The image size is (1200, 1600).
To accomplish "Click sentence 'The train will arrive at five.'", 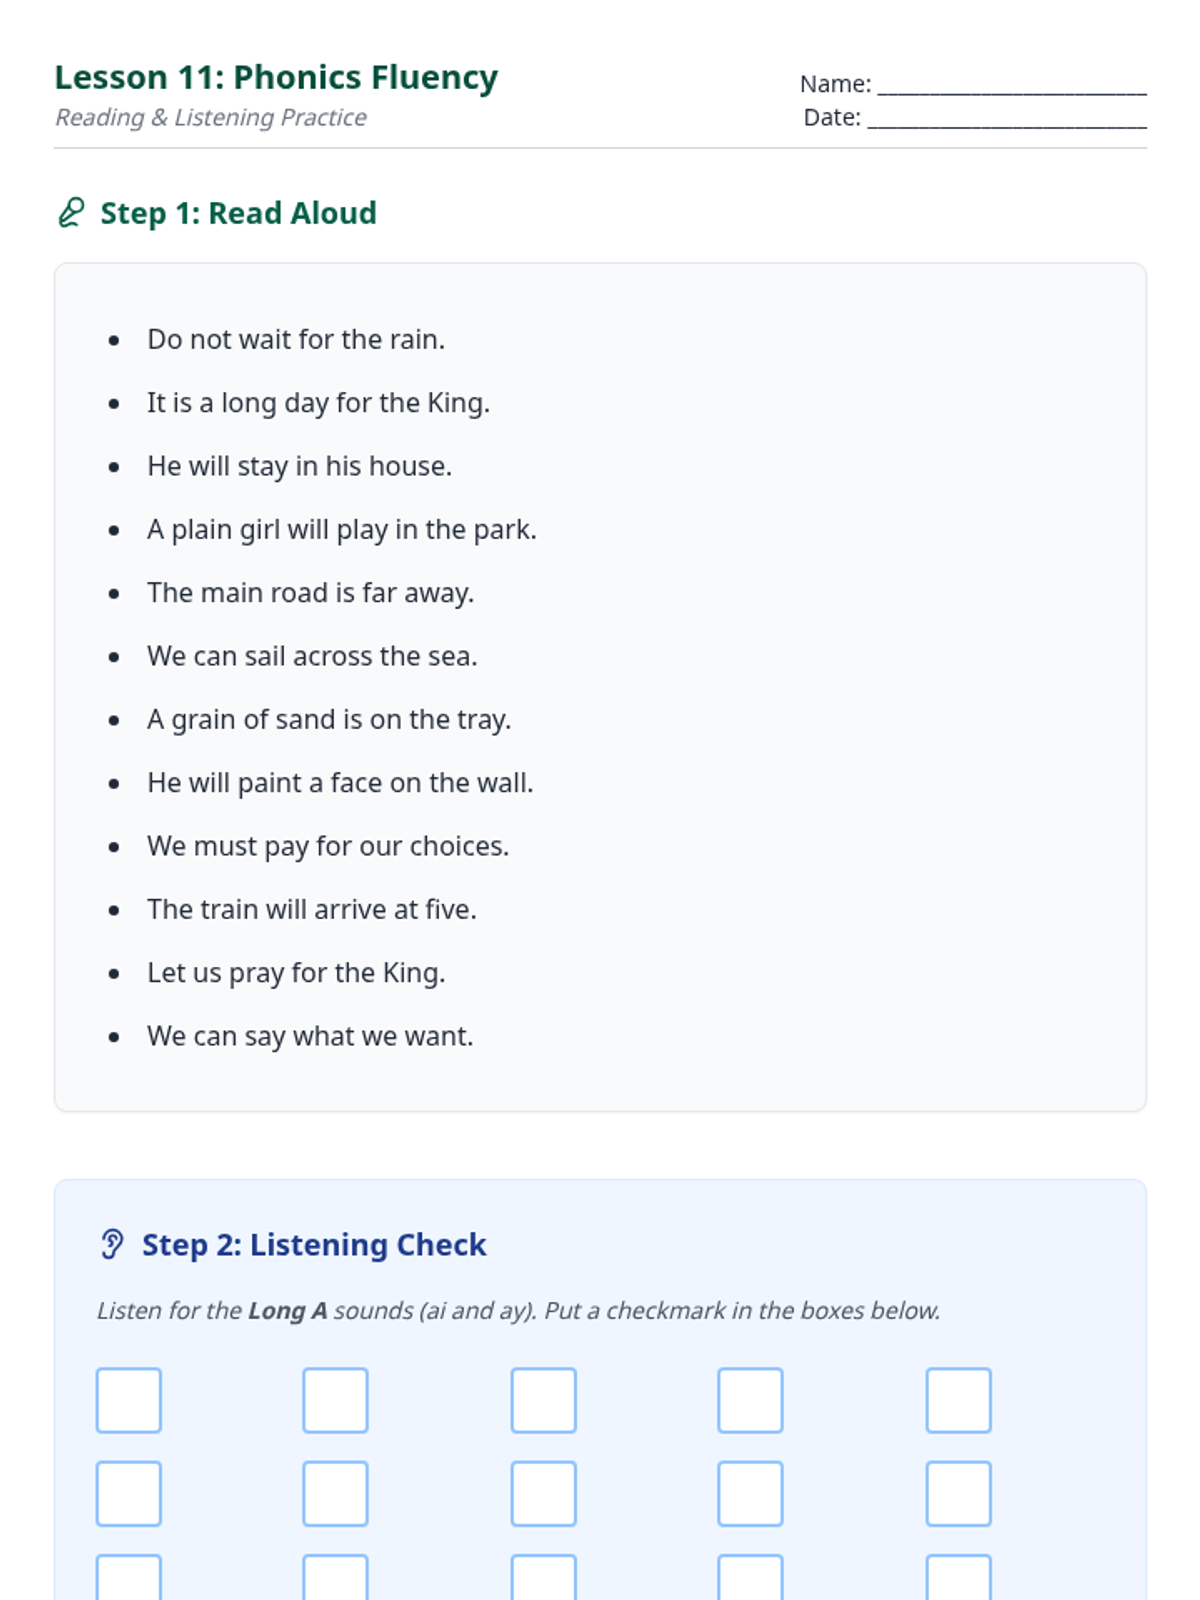I will pyautogui.click(x=312, y=909).
